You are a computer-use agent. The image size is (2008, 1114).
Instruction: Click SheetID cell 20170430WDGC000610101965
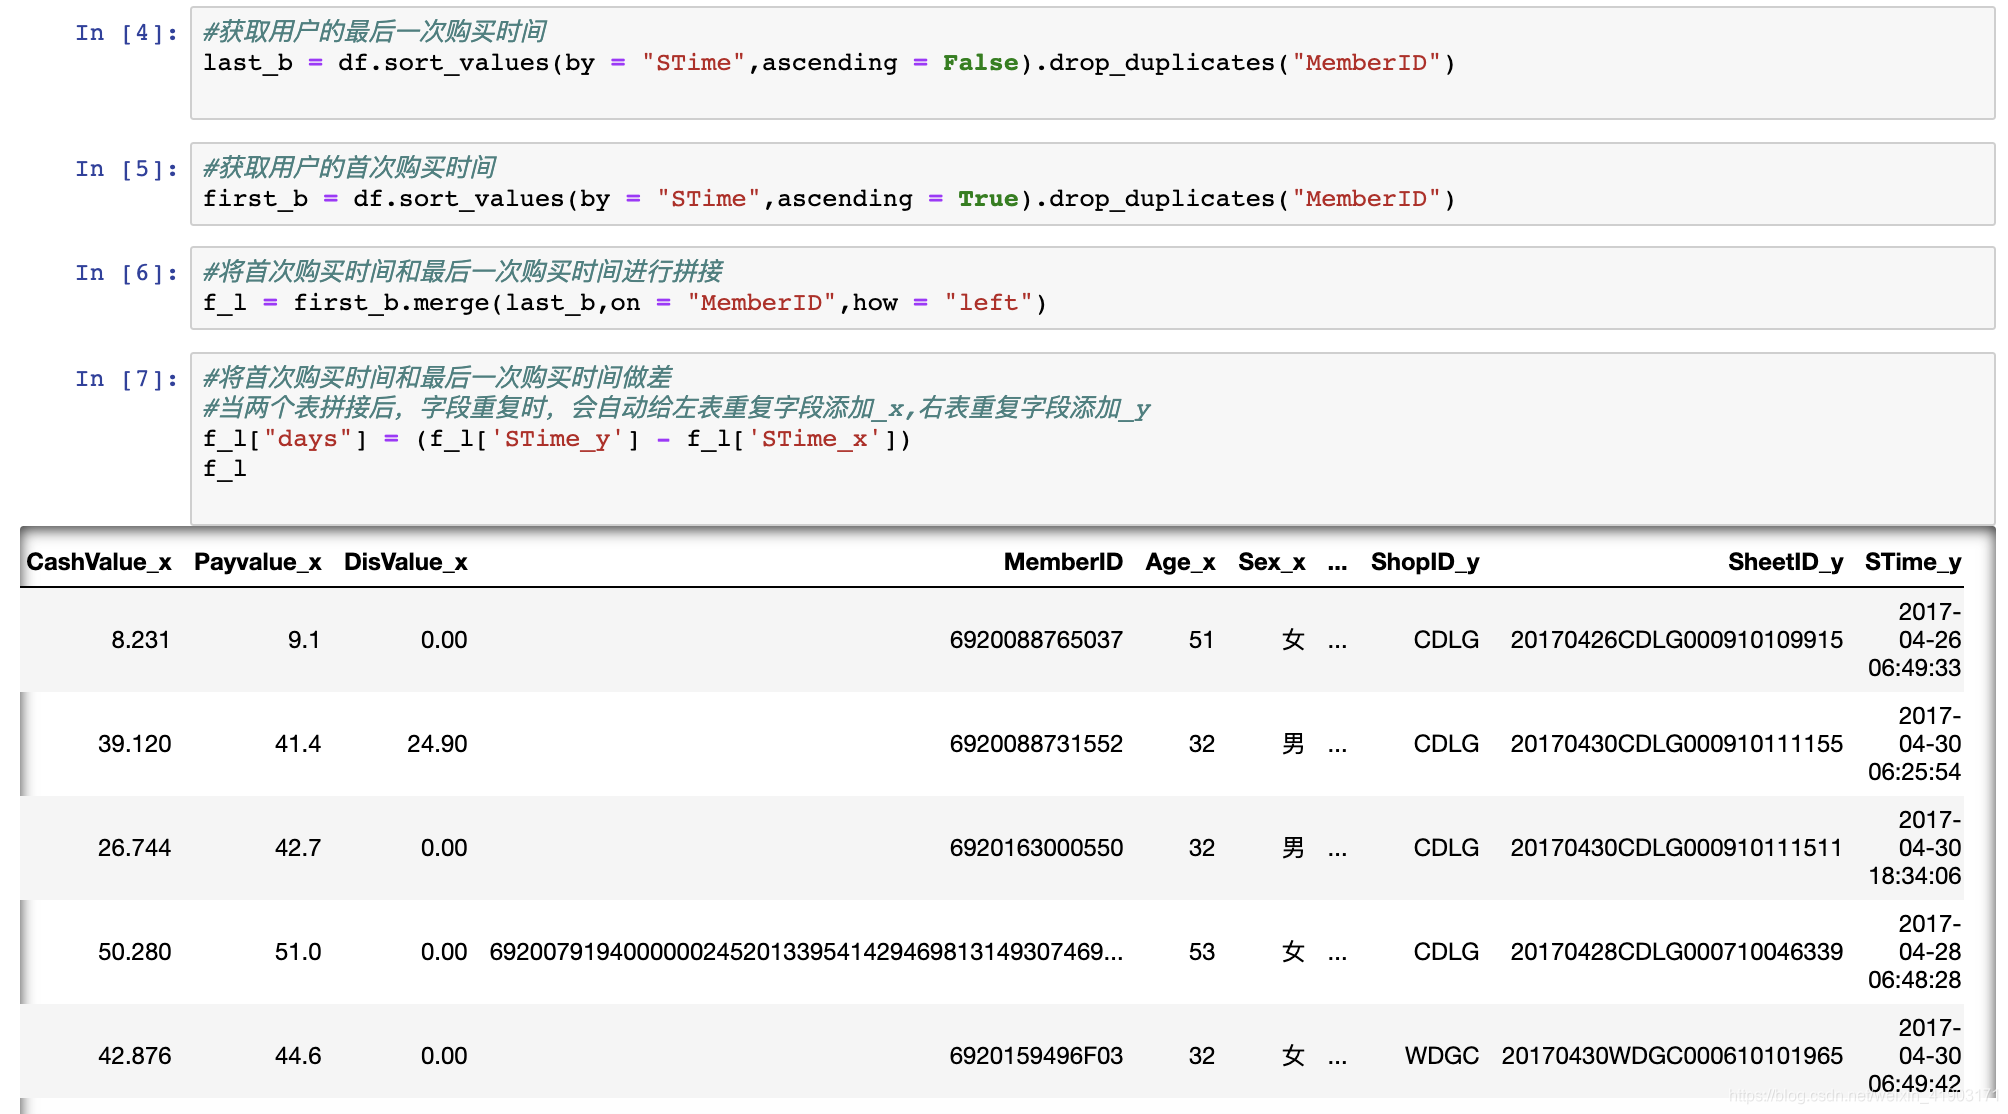(1671, 1056)
